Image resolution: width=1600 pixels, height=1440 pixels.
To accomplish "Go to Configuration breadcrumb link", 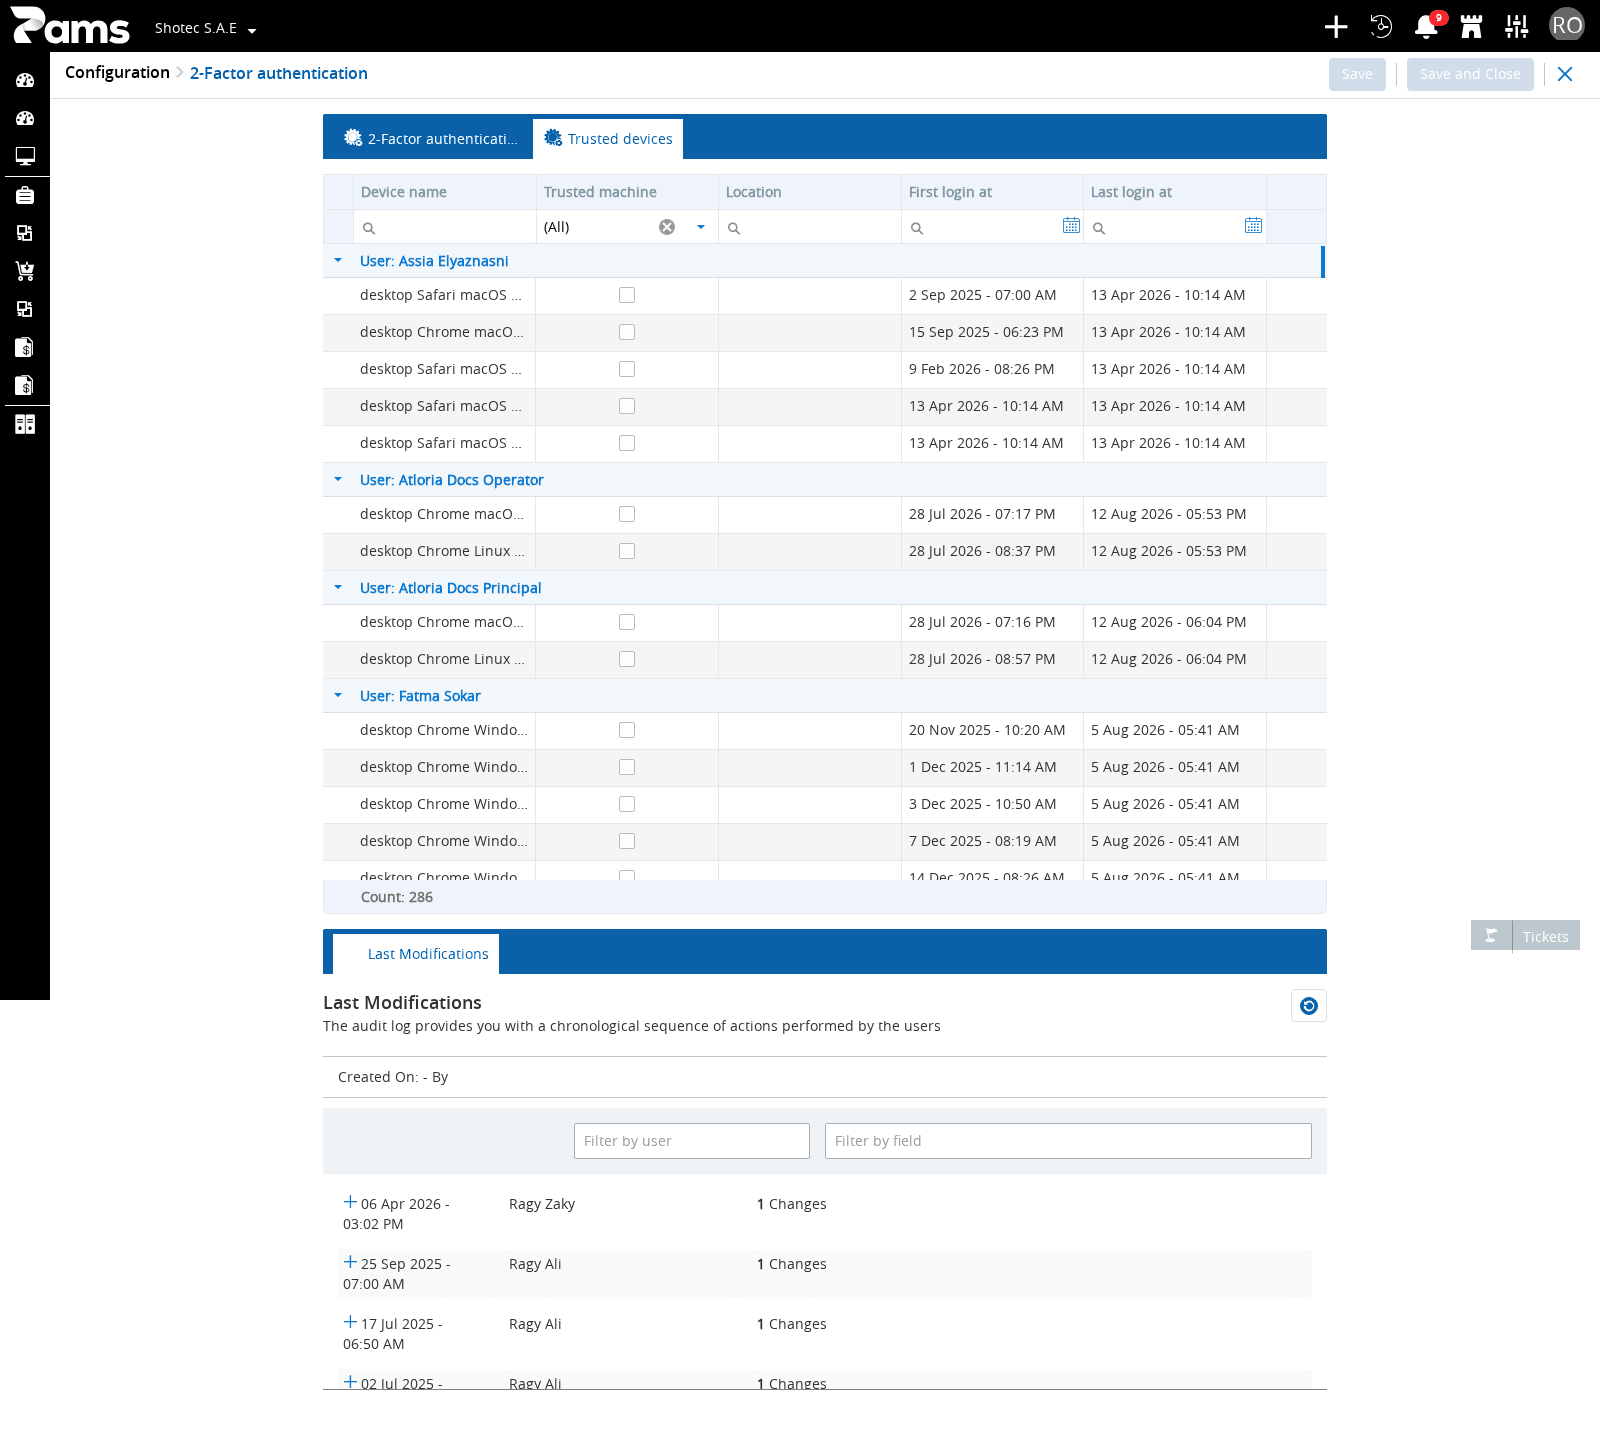I will 117,72.
